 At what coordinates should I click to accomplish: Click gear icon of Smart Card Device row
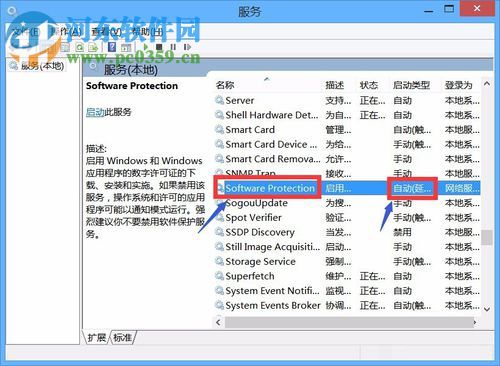[219, 144]
